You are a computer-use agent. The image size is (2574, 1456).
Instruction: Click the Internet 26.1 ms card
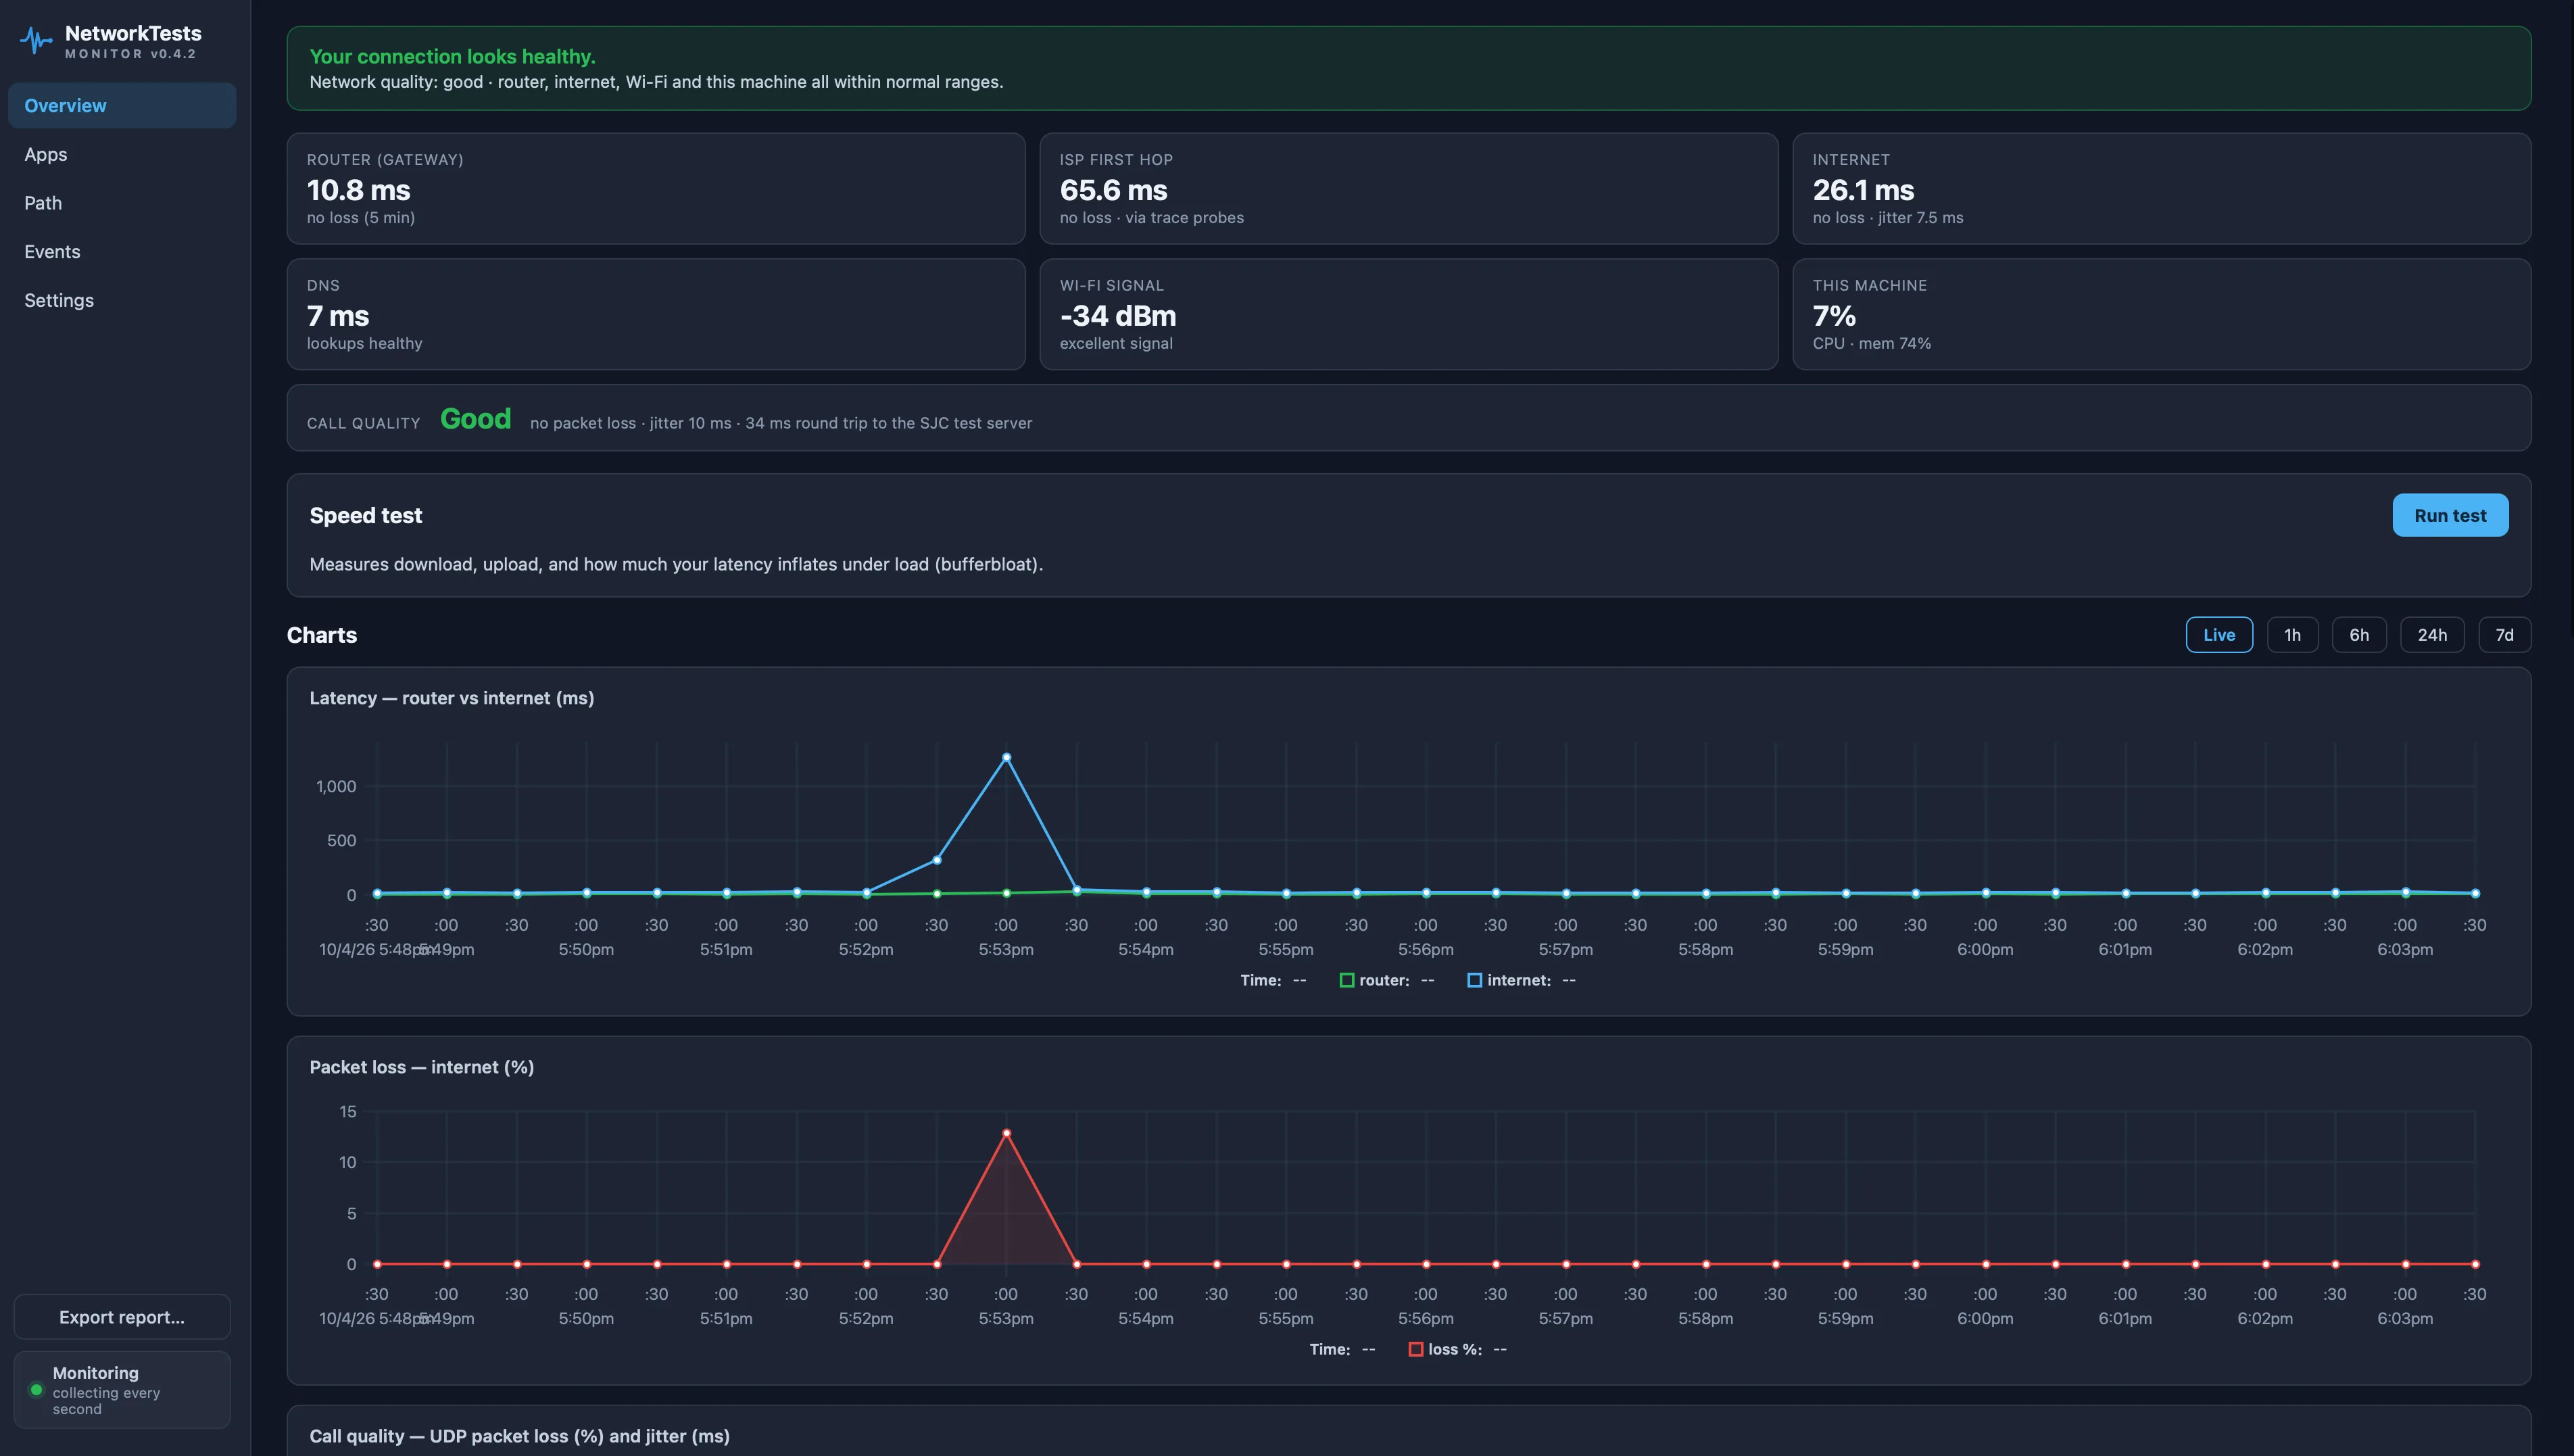[x=2162, y=189]
